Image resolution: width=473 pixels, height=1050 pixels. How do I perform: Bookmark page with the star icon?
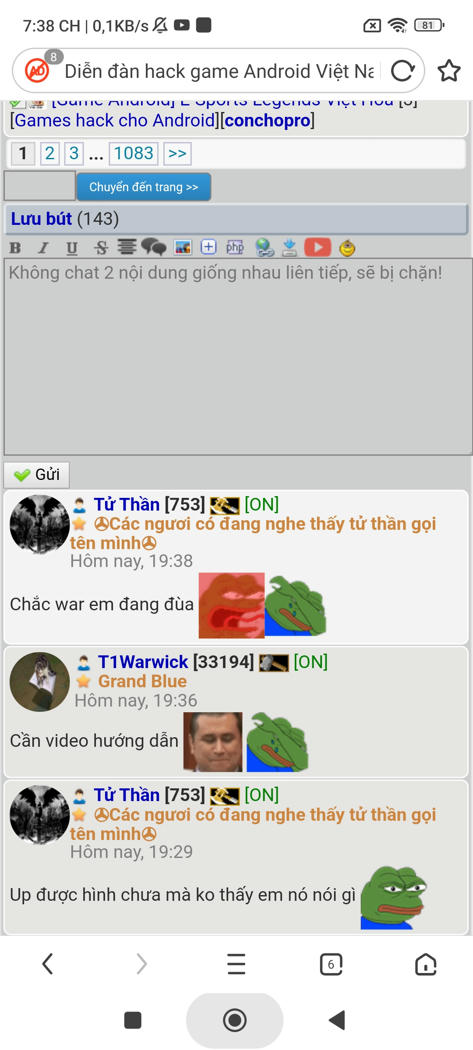(x=449, y=70)
